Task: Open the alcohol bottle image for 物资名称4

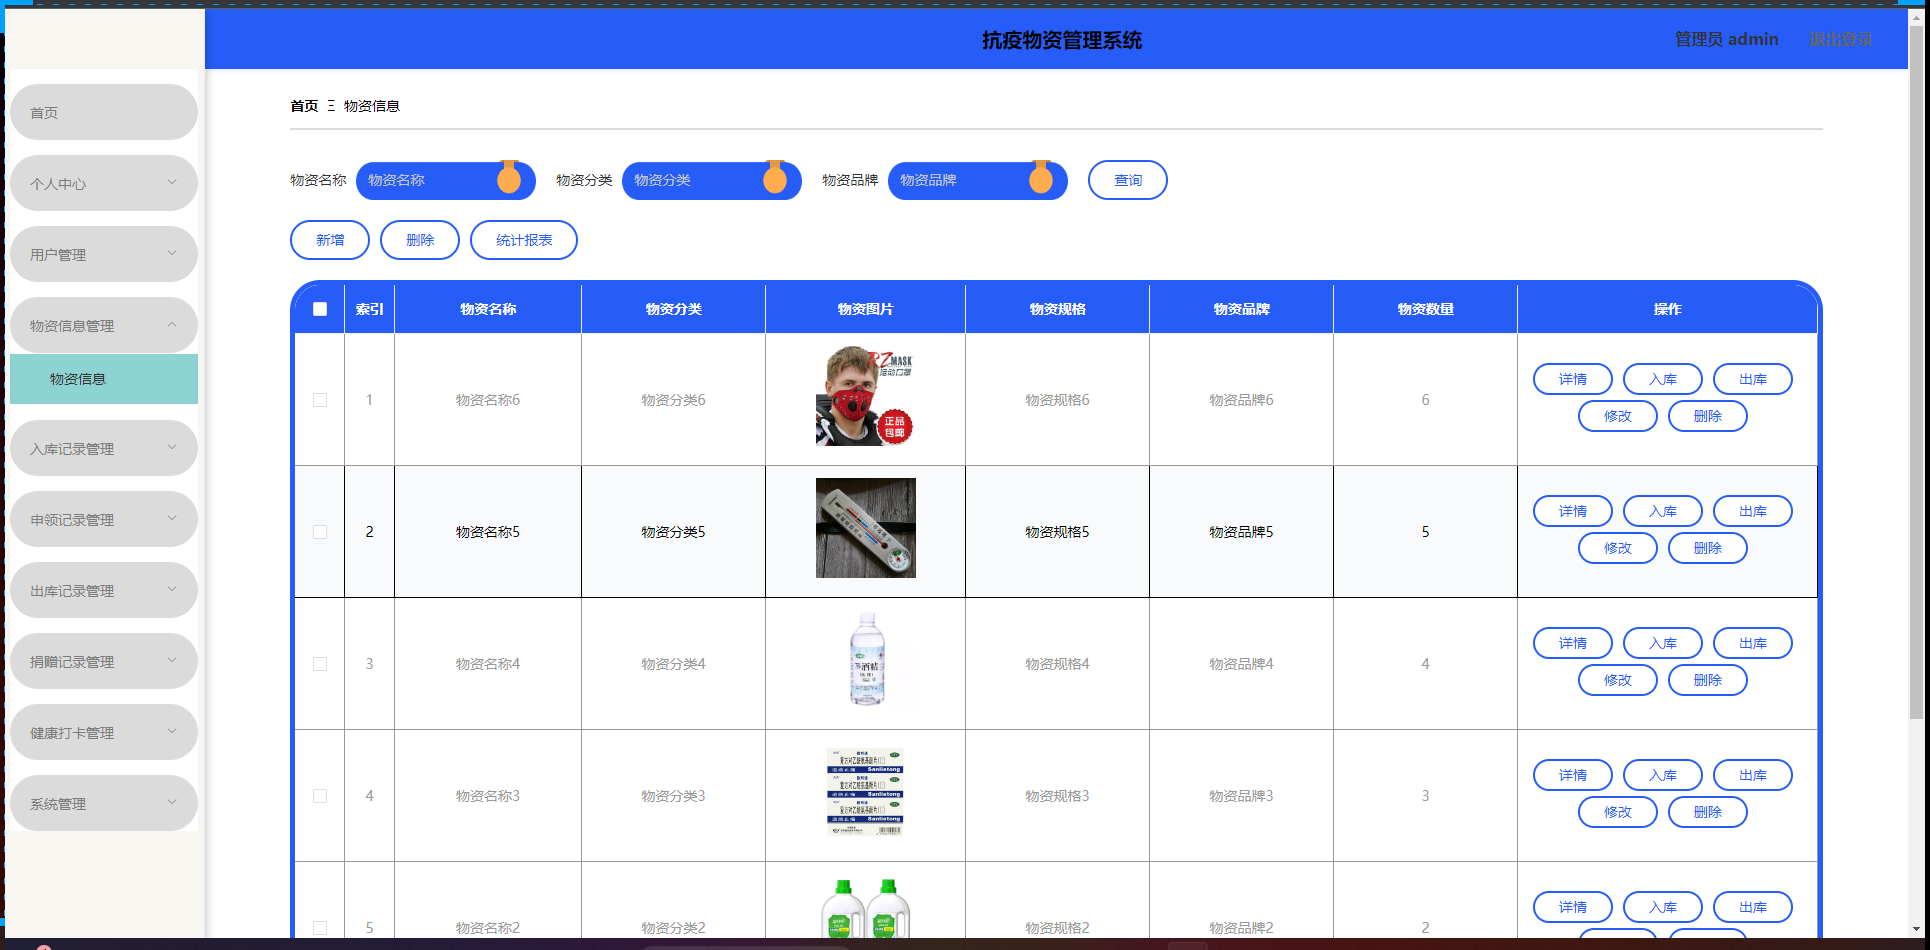Action: pos(866,660)
